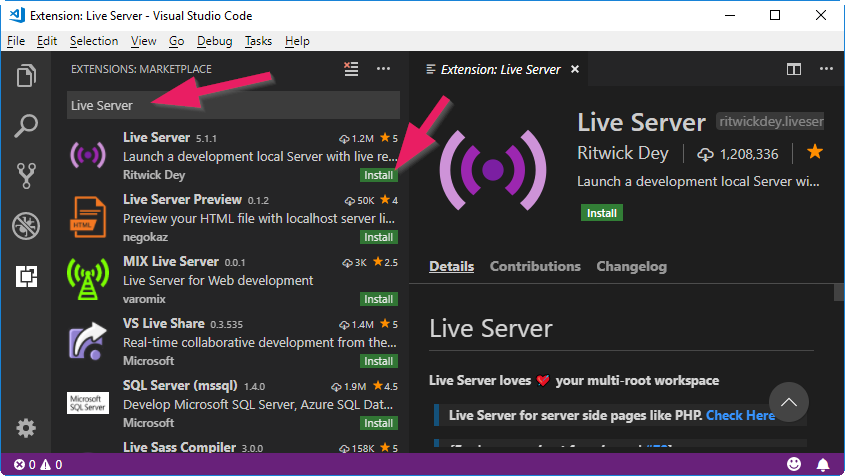Install SQL Server (mssql) extension
This screenshot has height=476, width=845.
(378, 423)
